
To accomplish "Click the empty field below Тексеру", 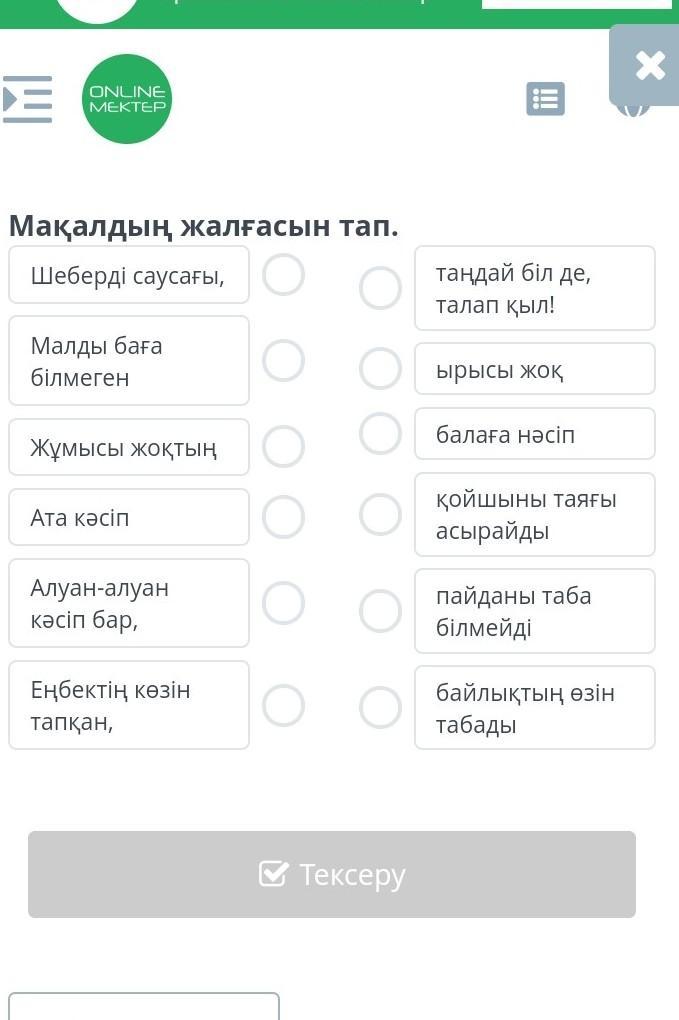I will tap(144, 1006).
